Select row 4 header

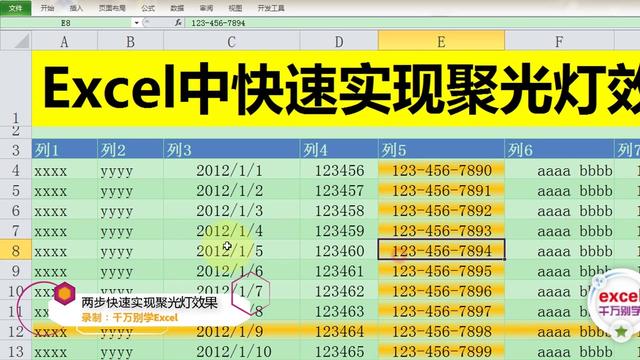[x=16, y=169]
